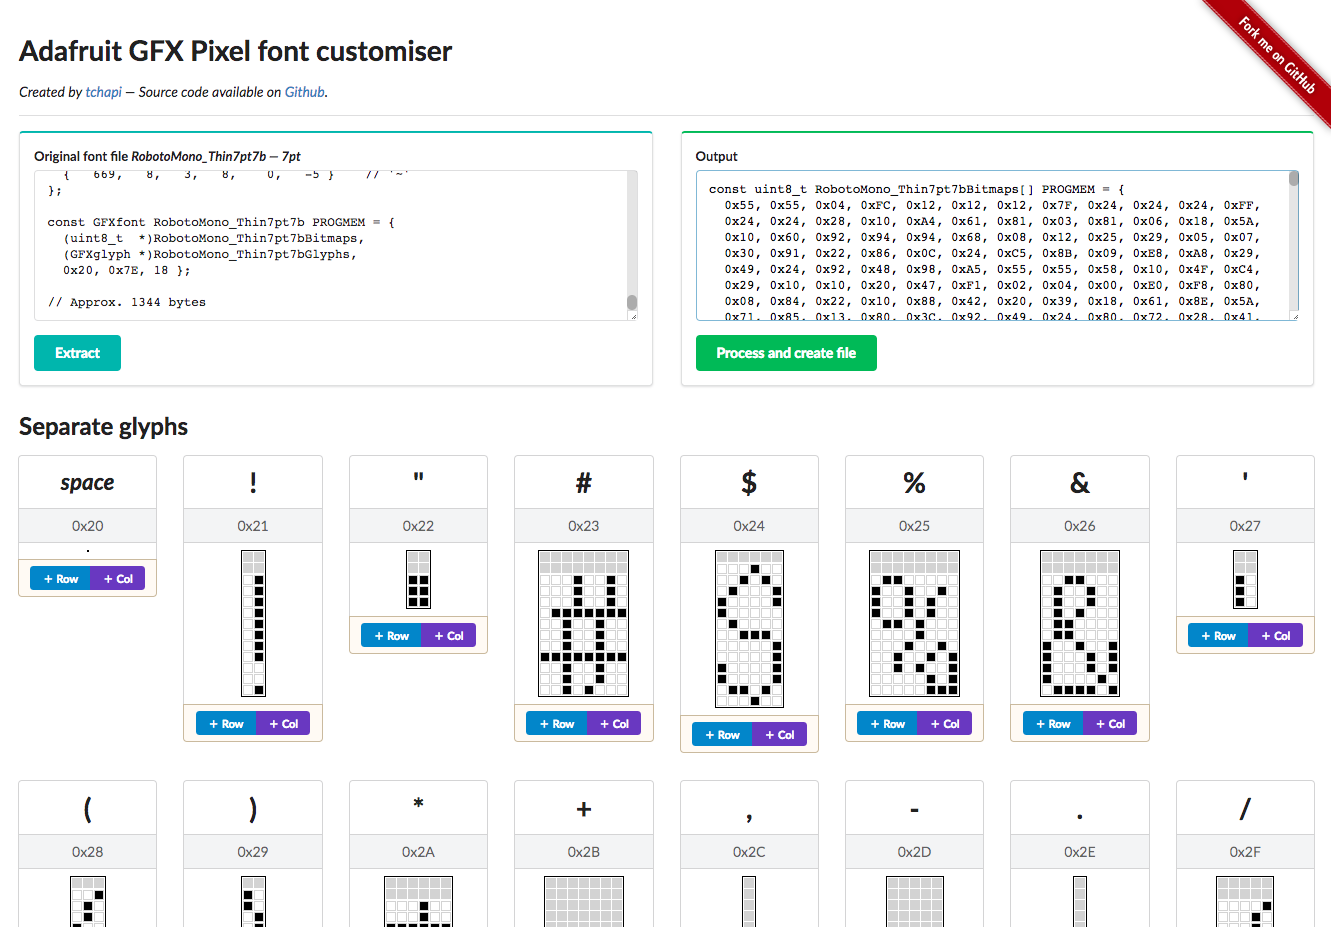
Task: Click the space glyph title
Action: 87,483
